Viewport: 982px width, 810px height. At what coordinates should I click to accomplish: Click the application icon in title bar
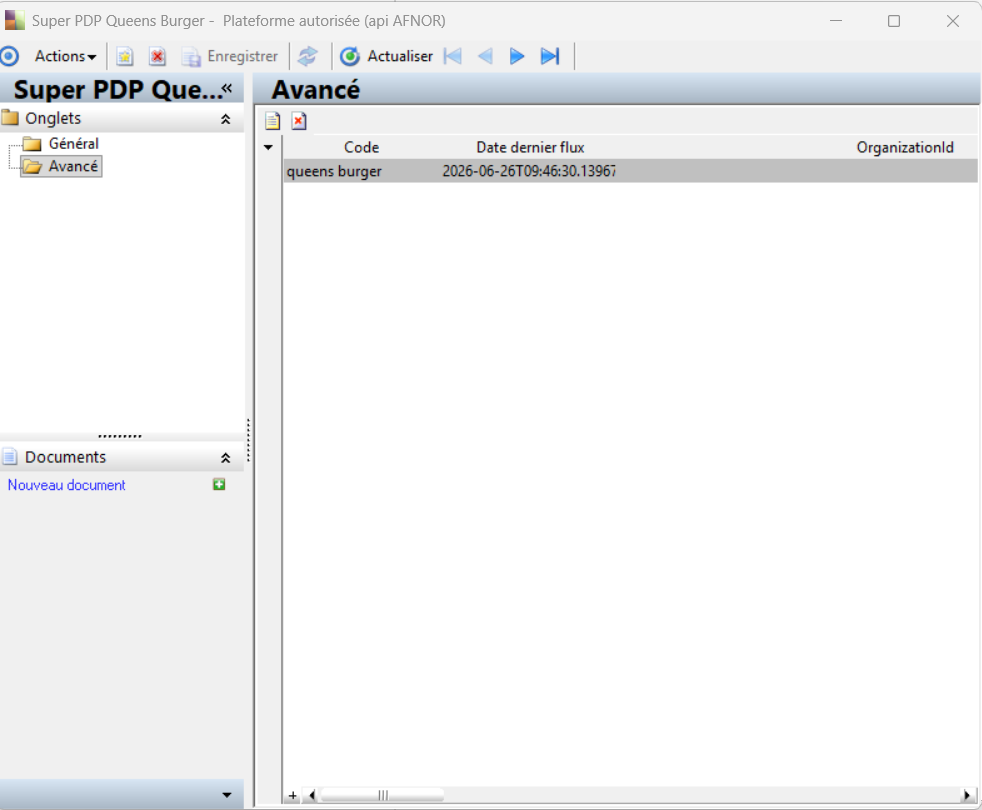point(14,21)
